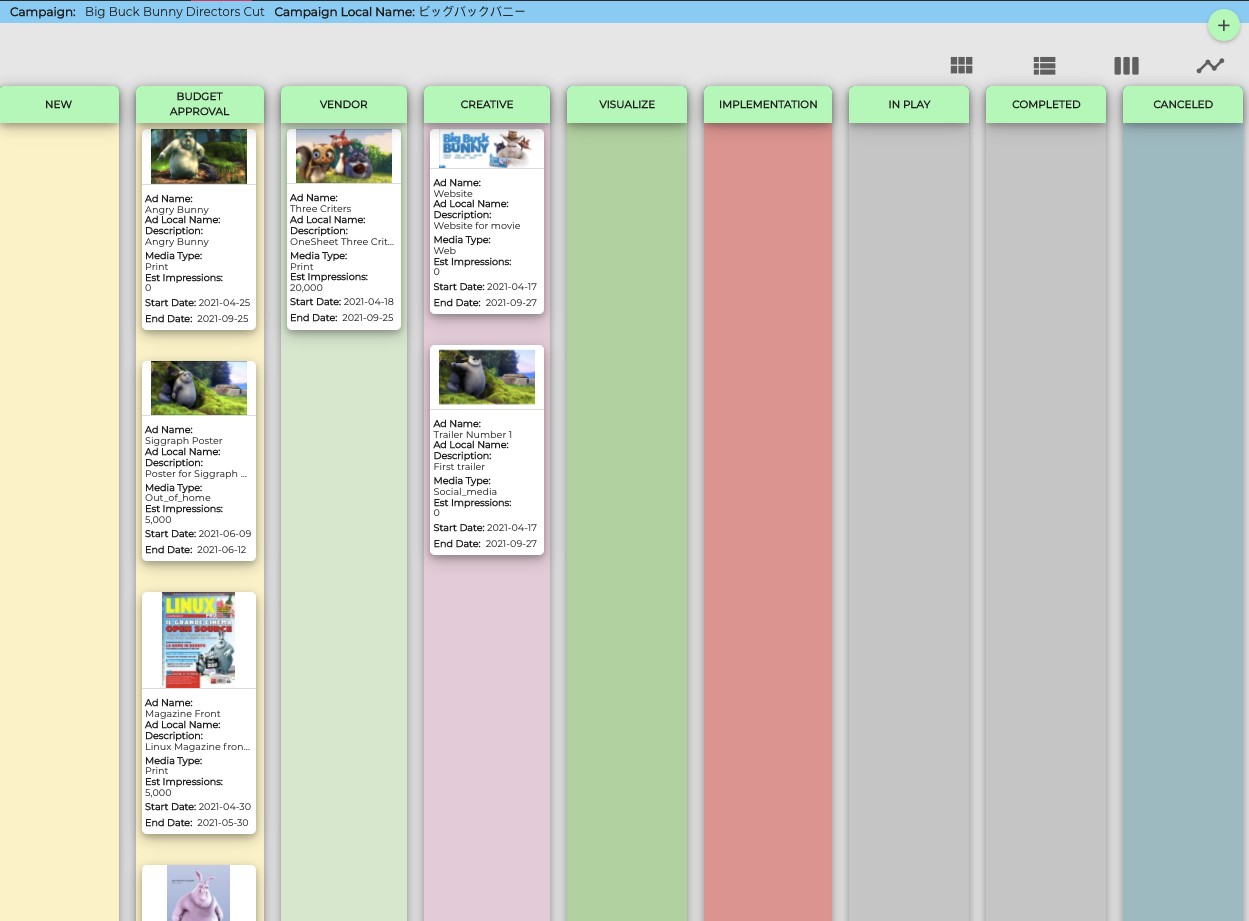This screenshot has height=921, width=1249.
Task: Open the line chart view icon
Action: click(1210, 66)
